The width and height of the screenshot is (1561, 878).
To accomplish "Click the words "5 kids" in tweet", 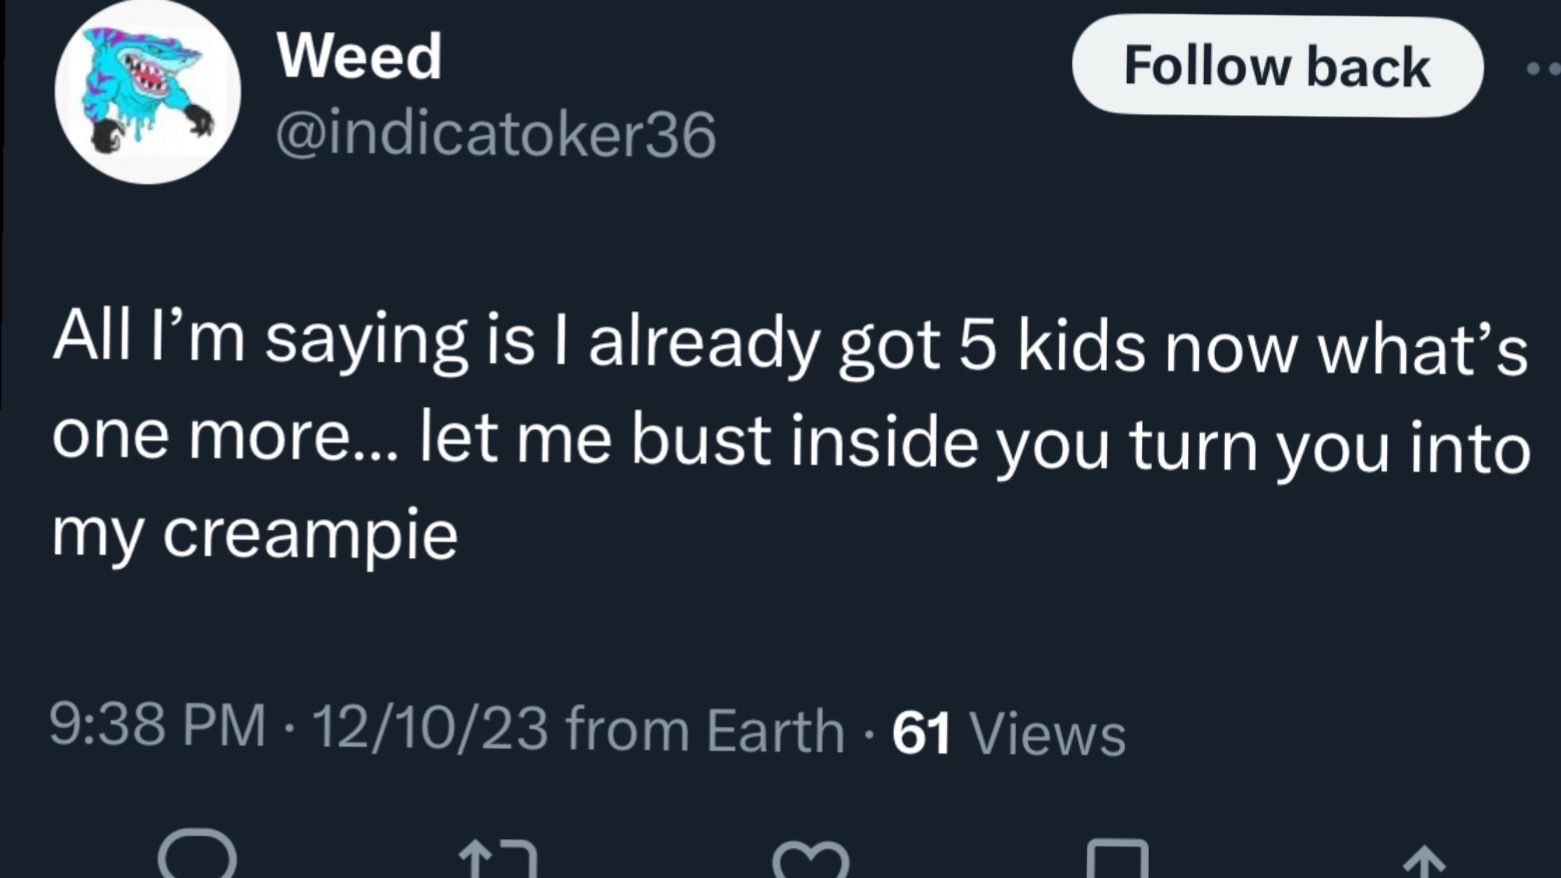I will [1051, 346].
